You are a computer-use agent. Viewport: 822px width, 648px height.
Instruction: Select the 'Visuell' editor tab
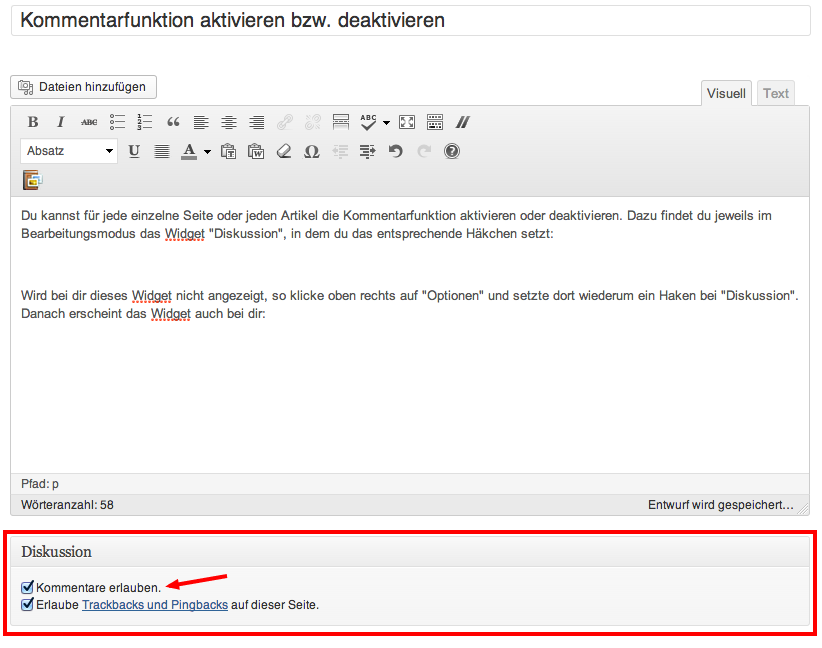tap(726, 93)
